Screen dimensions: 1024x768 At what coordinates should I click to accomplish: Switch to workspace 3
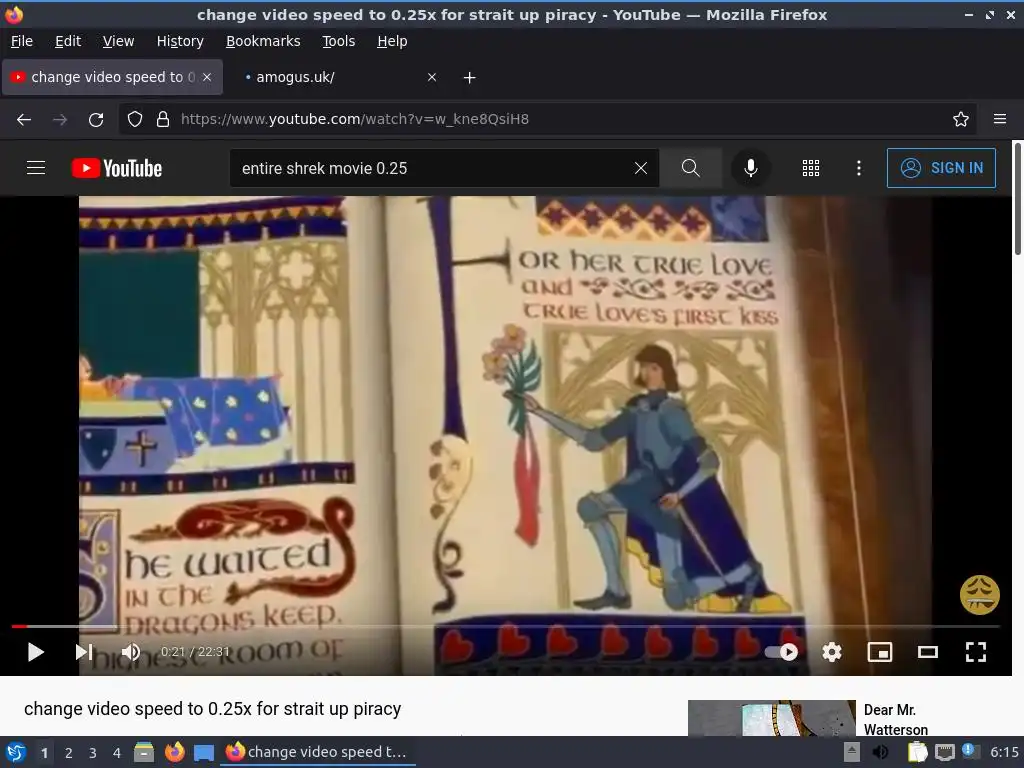click(x=93, y=753)
